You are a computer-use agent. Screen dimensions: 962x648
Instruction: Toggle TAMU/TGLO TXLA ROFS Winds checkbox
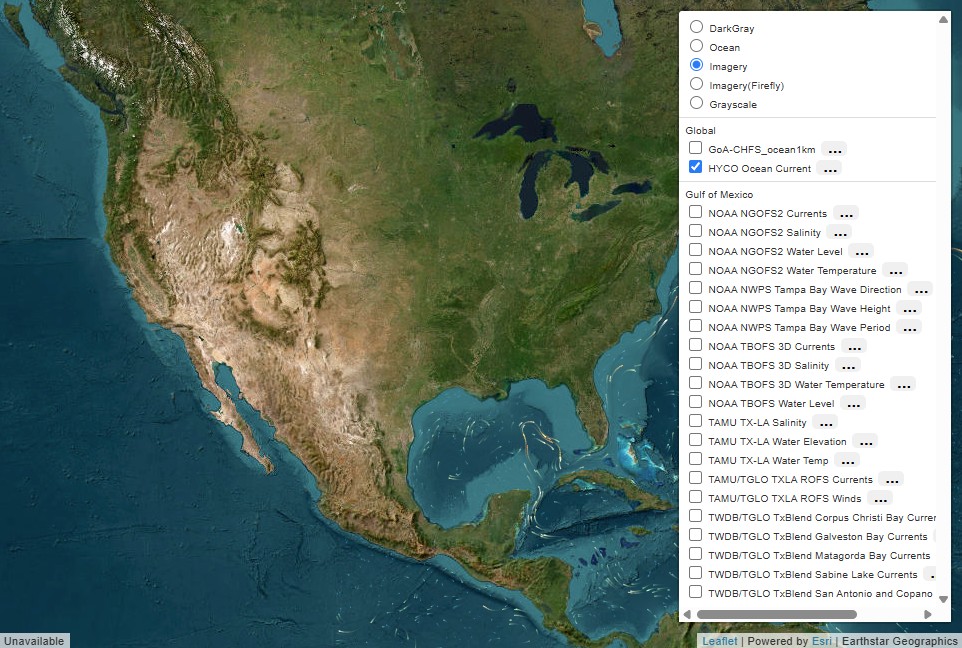point(695,497)
